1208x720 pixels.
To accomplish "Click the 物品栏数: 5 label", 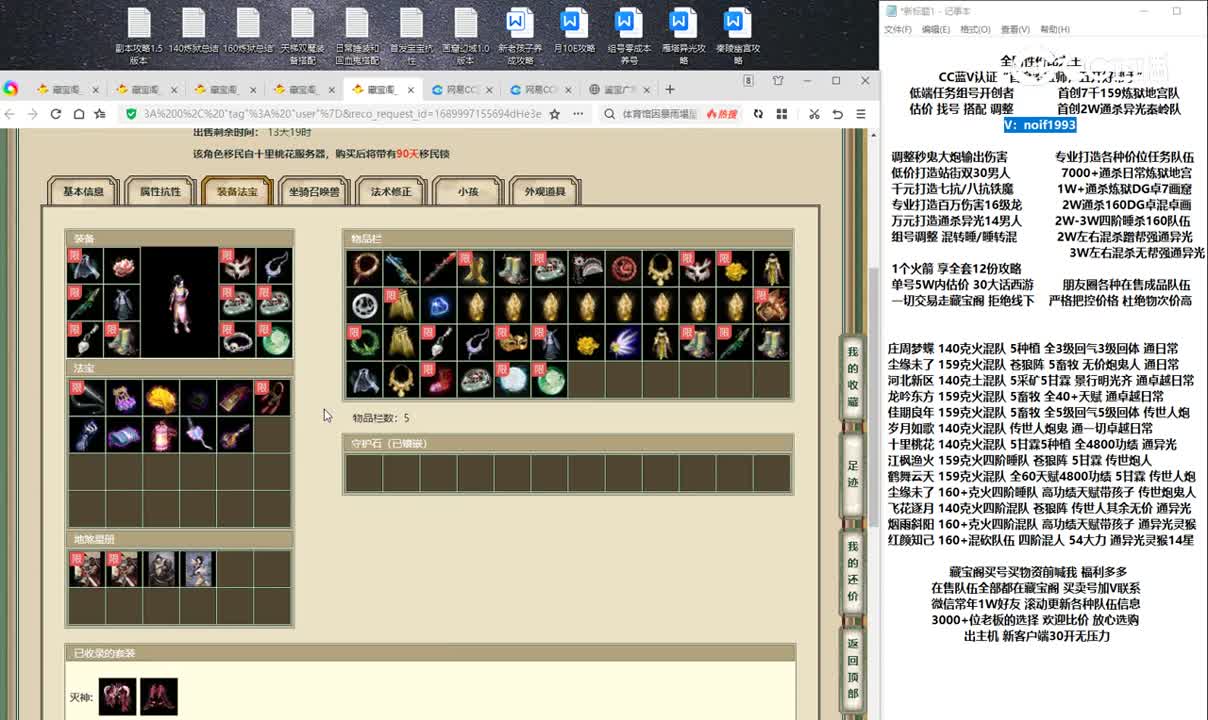I will tap(381, 418).
